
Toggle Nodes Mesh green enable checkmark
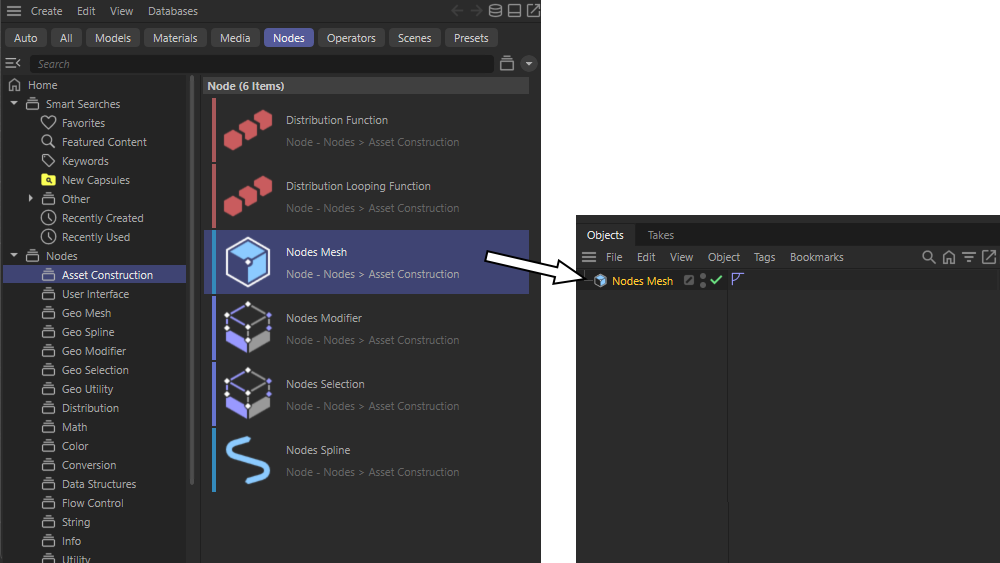[x=716, y=280]
